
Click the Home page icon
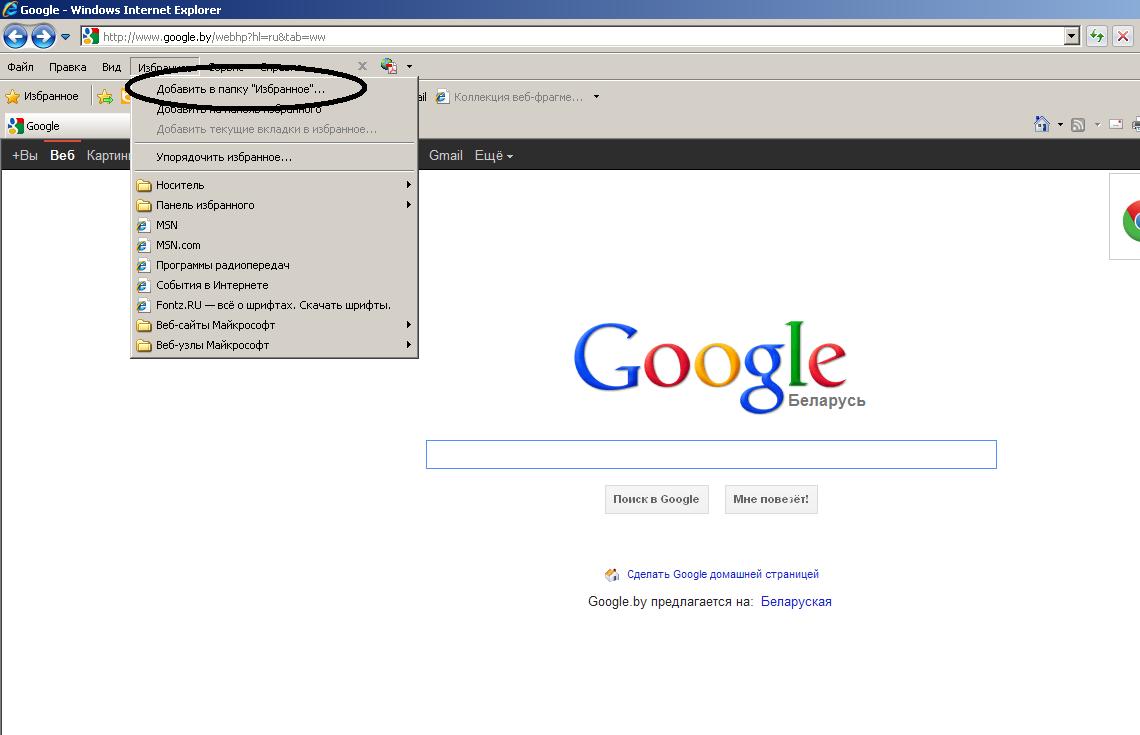[x=1042, y=124]
